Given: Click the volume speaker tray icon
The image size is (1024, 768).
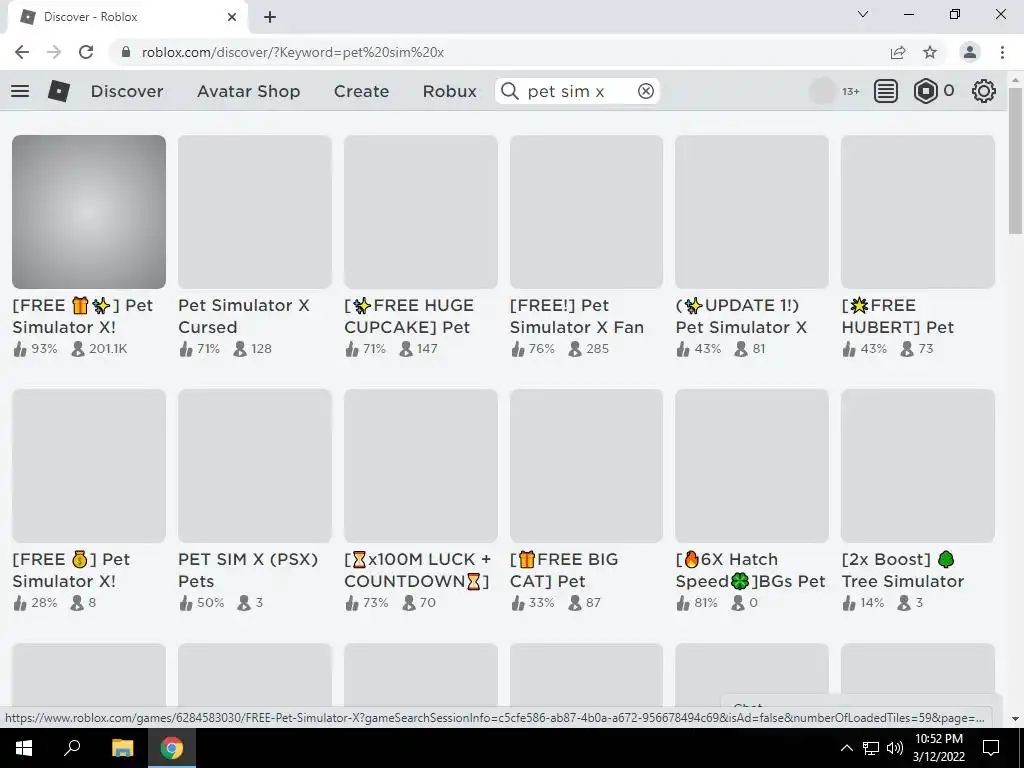Looking at the screenshot, I should [x=895, y=748].
